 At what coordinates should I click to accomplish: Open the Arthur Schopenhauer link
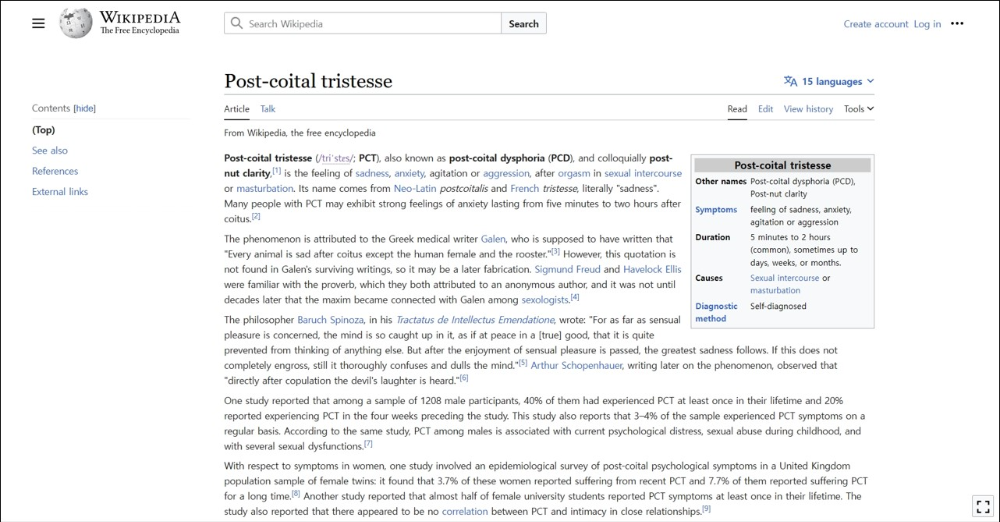(576, 366)
